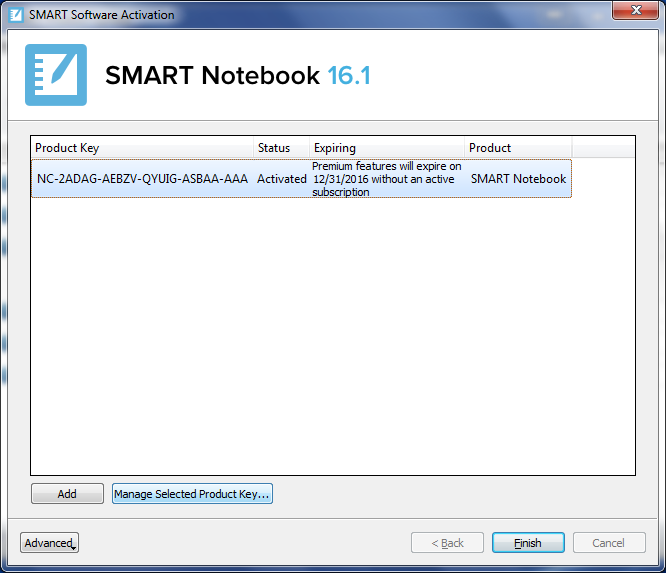Open Manage Selected Product Key dialog

point(192,494)
